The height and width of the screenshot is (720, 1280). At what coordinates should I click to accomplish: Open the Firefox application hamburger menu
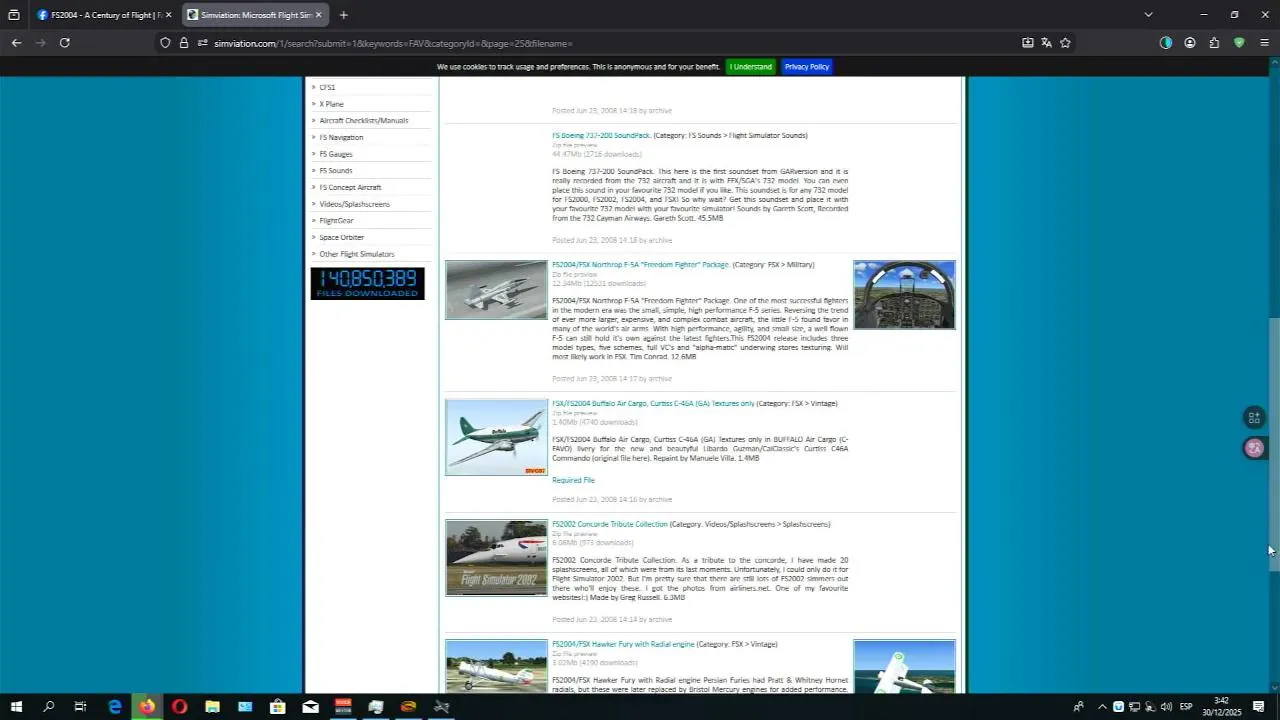(1264, 43)
